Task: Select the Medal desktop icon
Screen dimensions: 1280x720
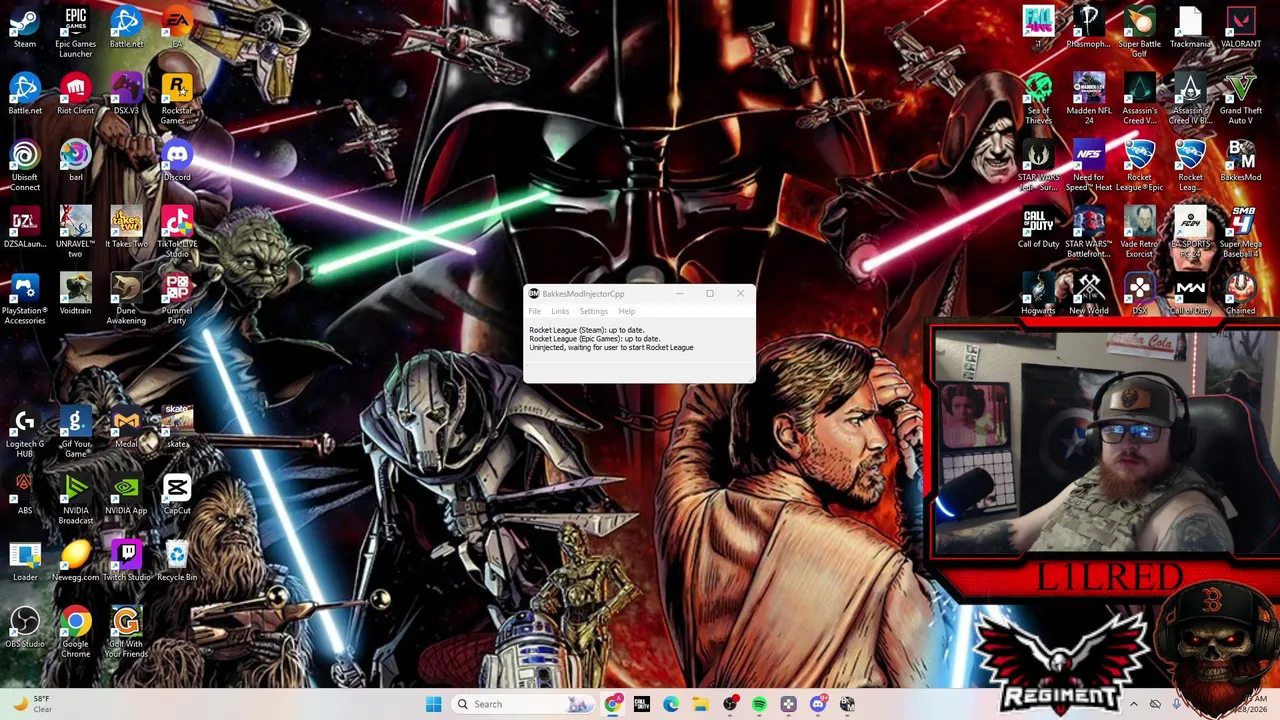Action: click(126, 428)
